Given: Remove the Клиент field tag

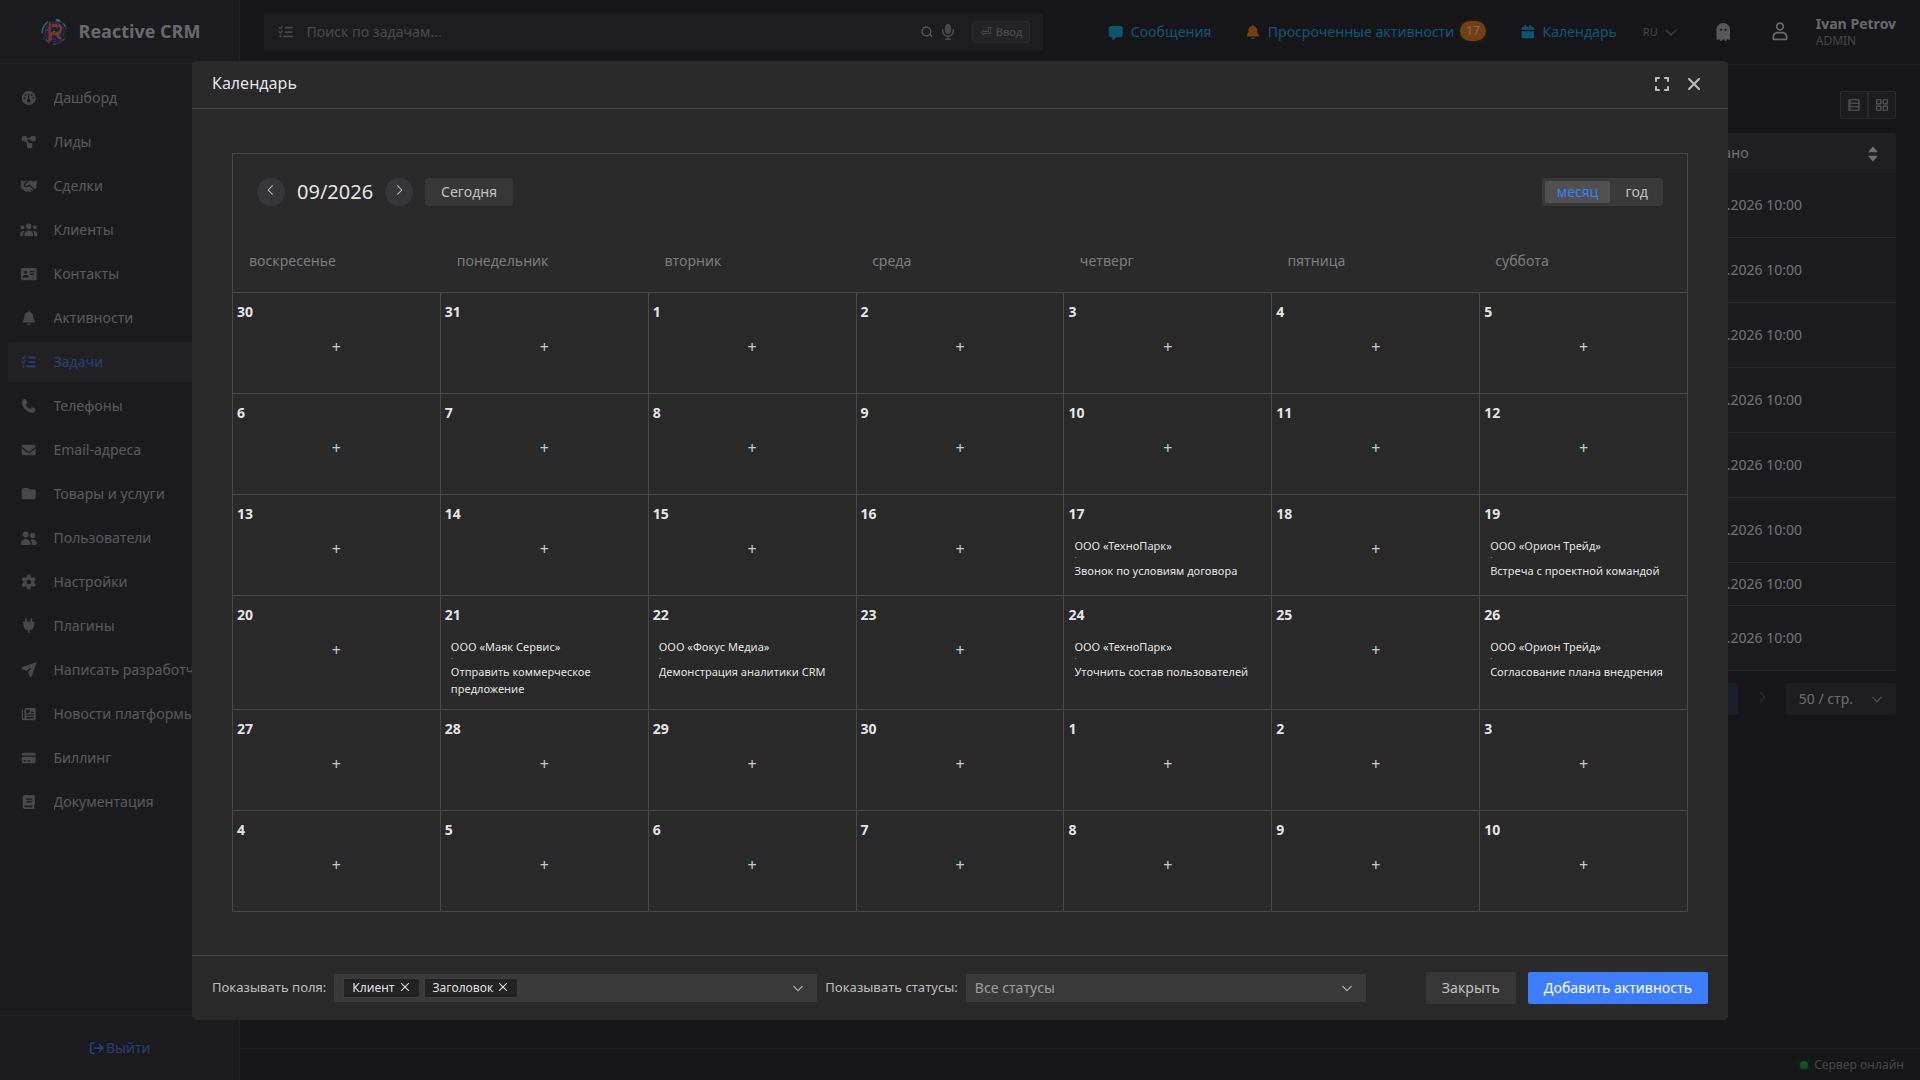Looking at the screenshot, I should [x=405, y=988].
